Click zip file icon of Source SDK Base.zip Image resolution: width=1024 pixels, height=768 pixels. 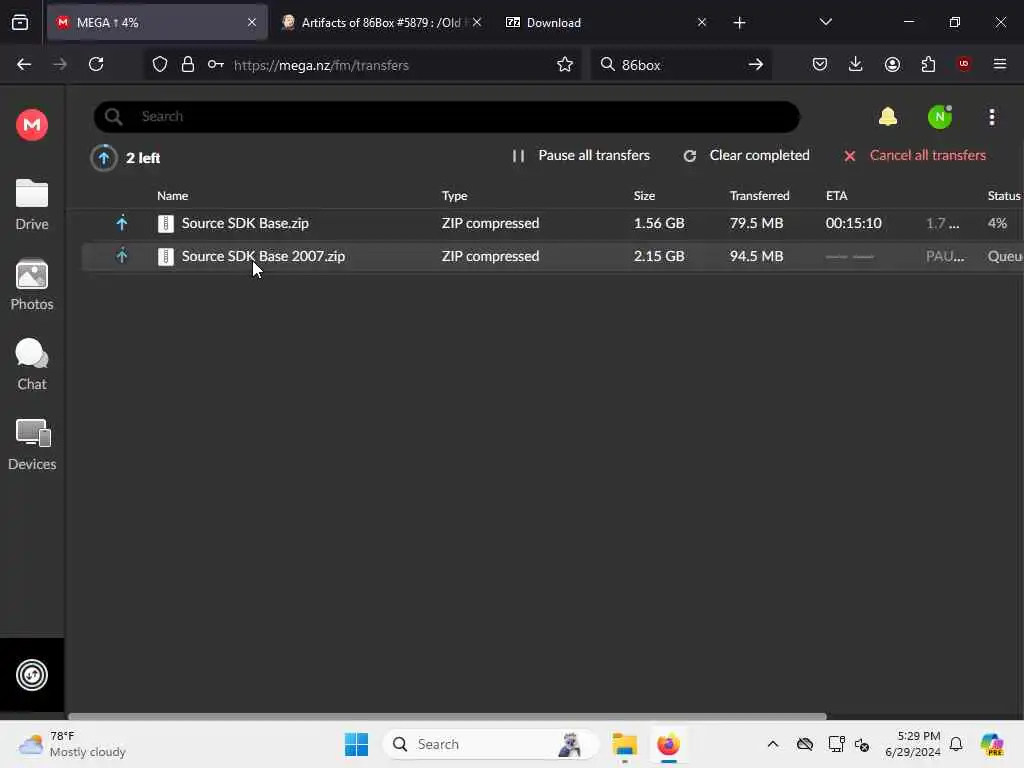[166, 223]
